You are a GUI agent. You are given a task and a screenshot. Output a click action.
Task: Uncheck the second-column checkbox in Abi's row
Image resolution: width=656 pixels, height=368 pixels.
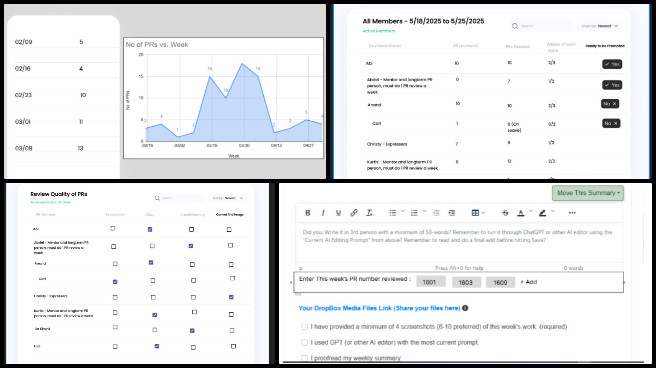pyautogui.click(x=150, y=229)
